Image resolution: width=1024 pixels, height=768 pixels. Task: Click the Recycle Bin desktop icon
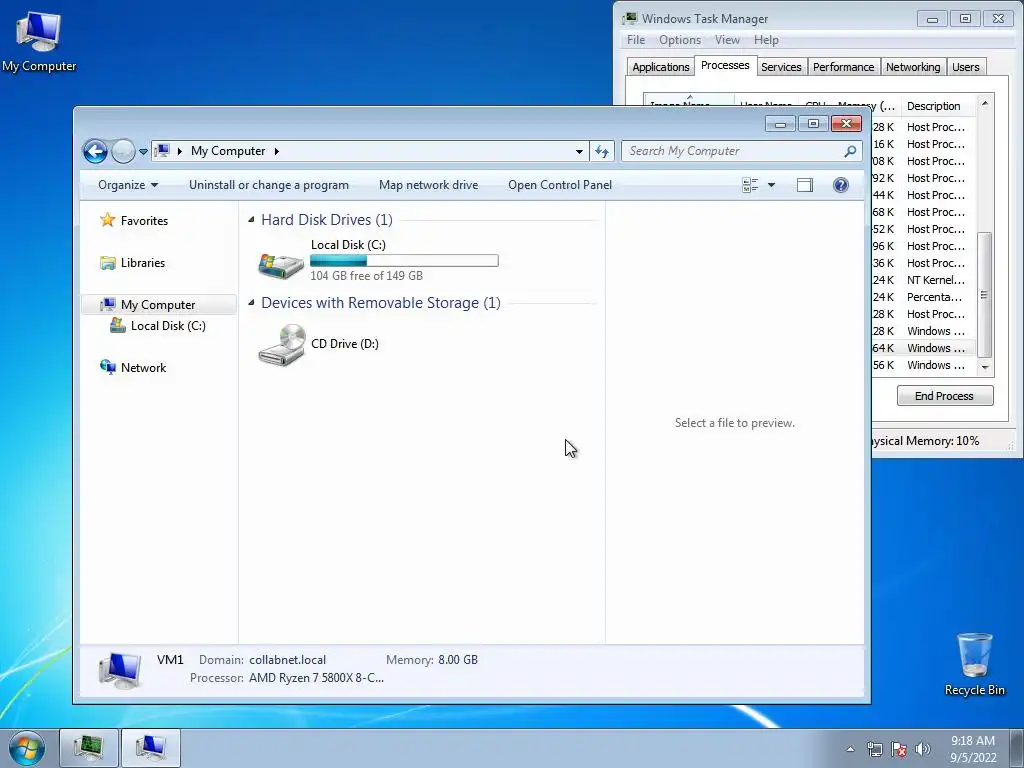point(974,665)
